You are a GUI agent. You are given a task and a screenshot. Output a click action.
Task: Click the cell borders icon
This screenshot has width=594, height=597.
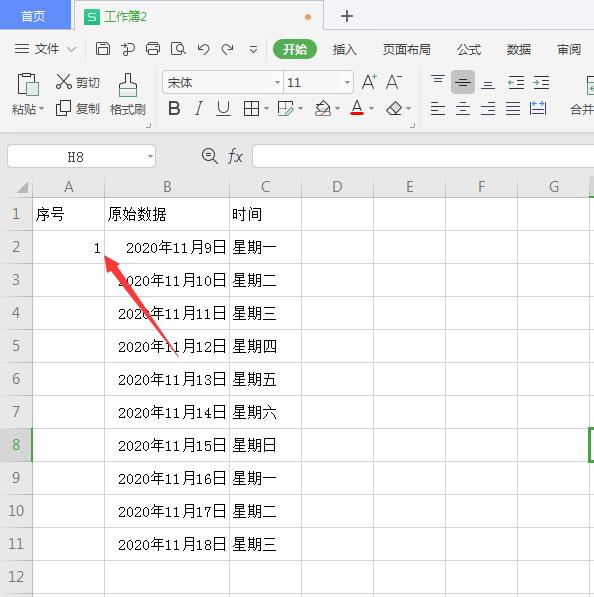(x=251, y=109)
